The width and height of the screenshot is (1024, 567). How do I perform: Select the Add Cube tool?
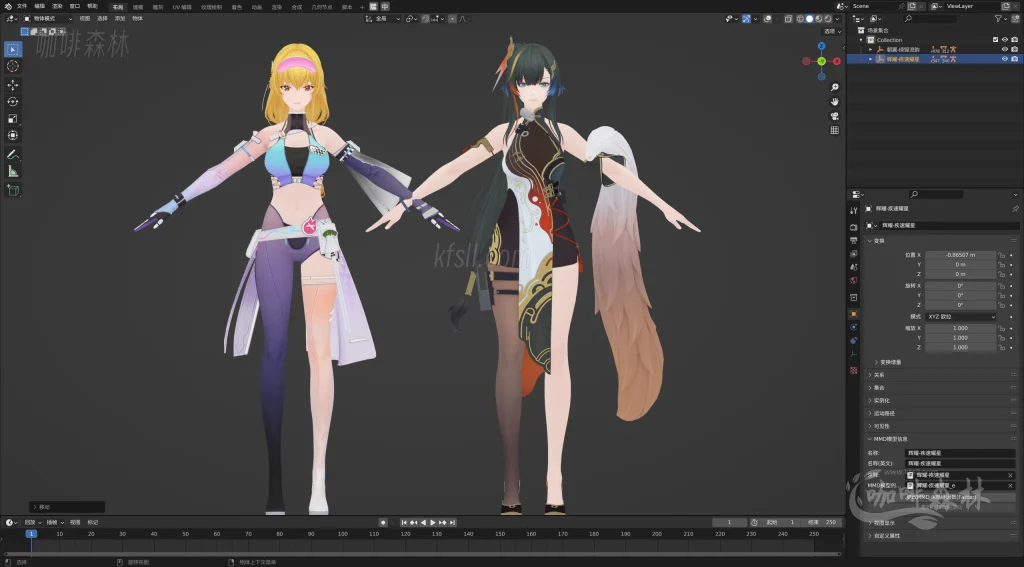(13, 191)
